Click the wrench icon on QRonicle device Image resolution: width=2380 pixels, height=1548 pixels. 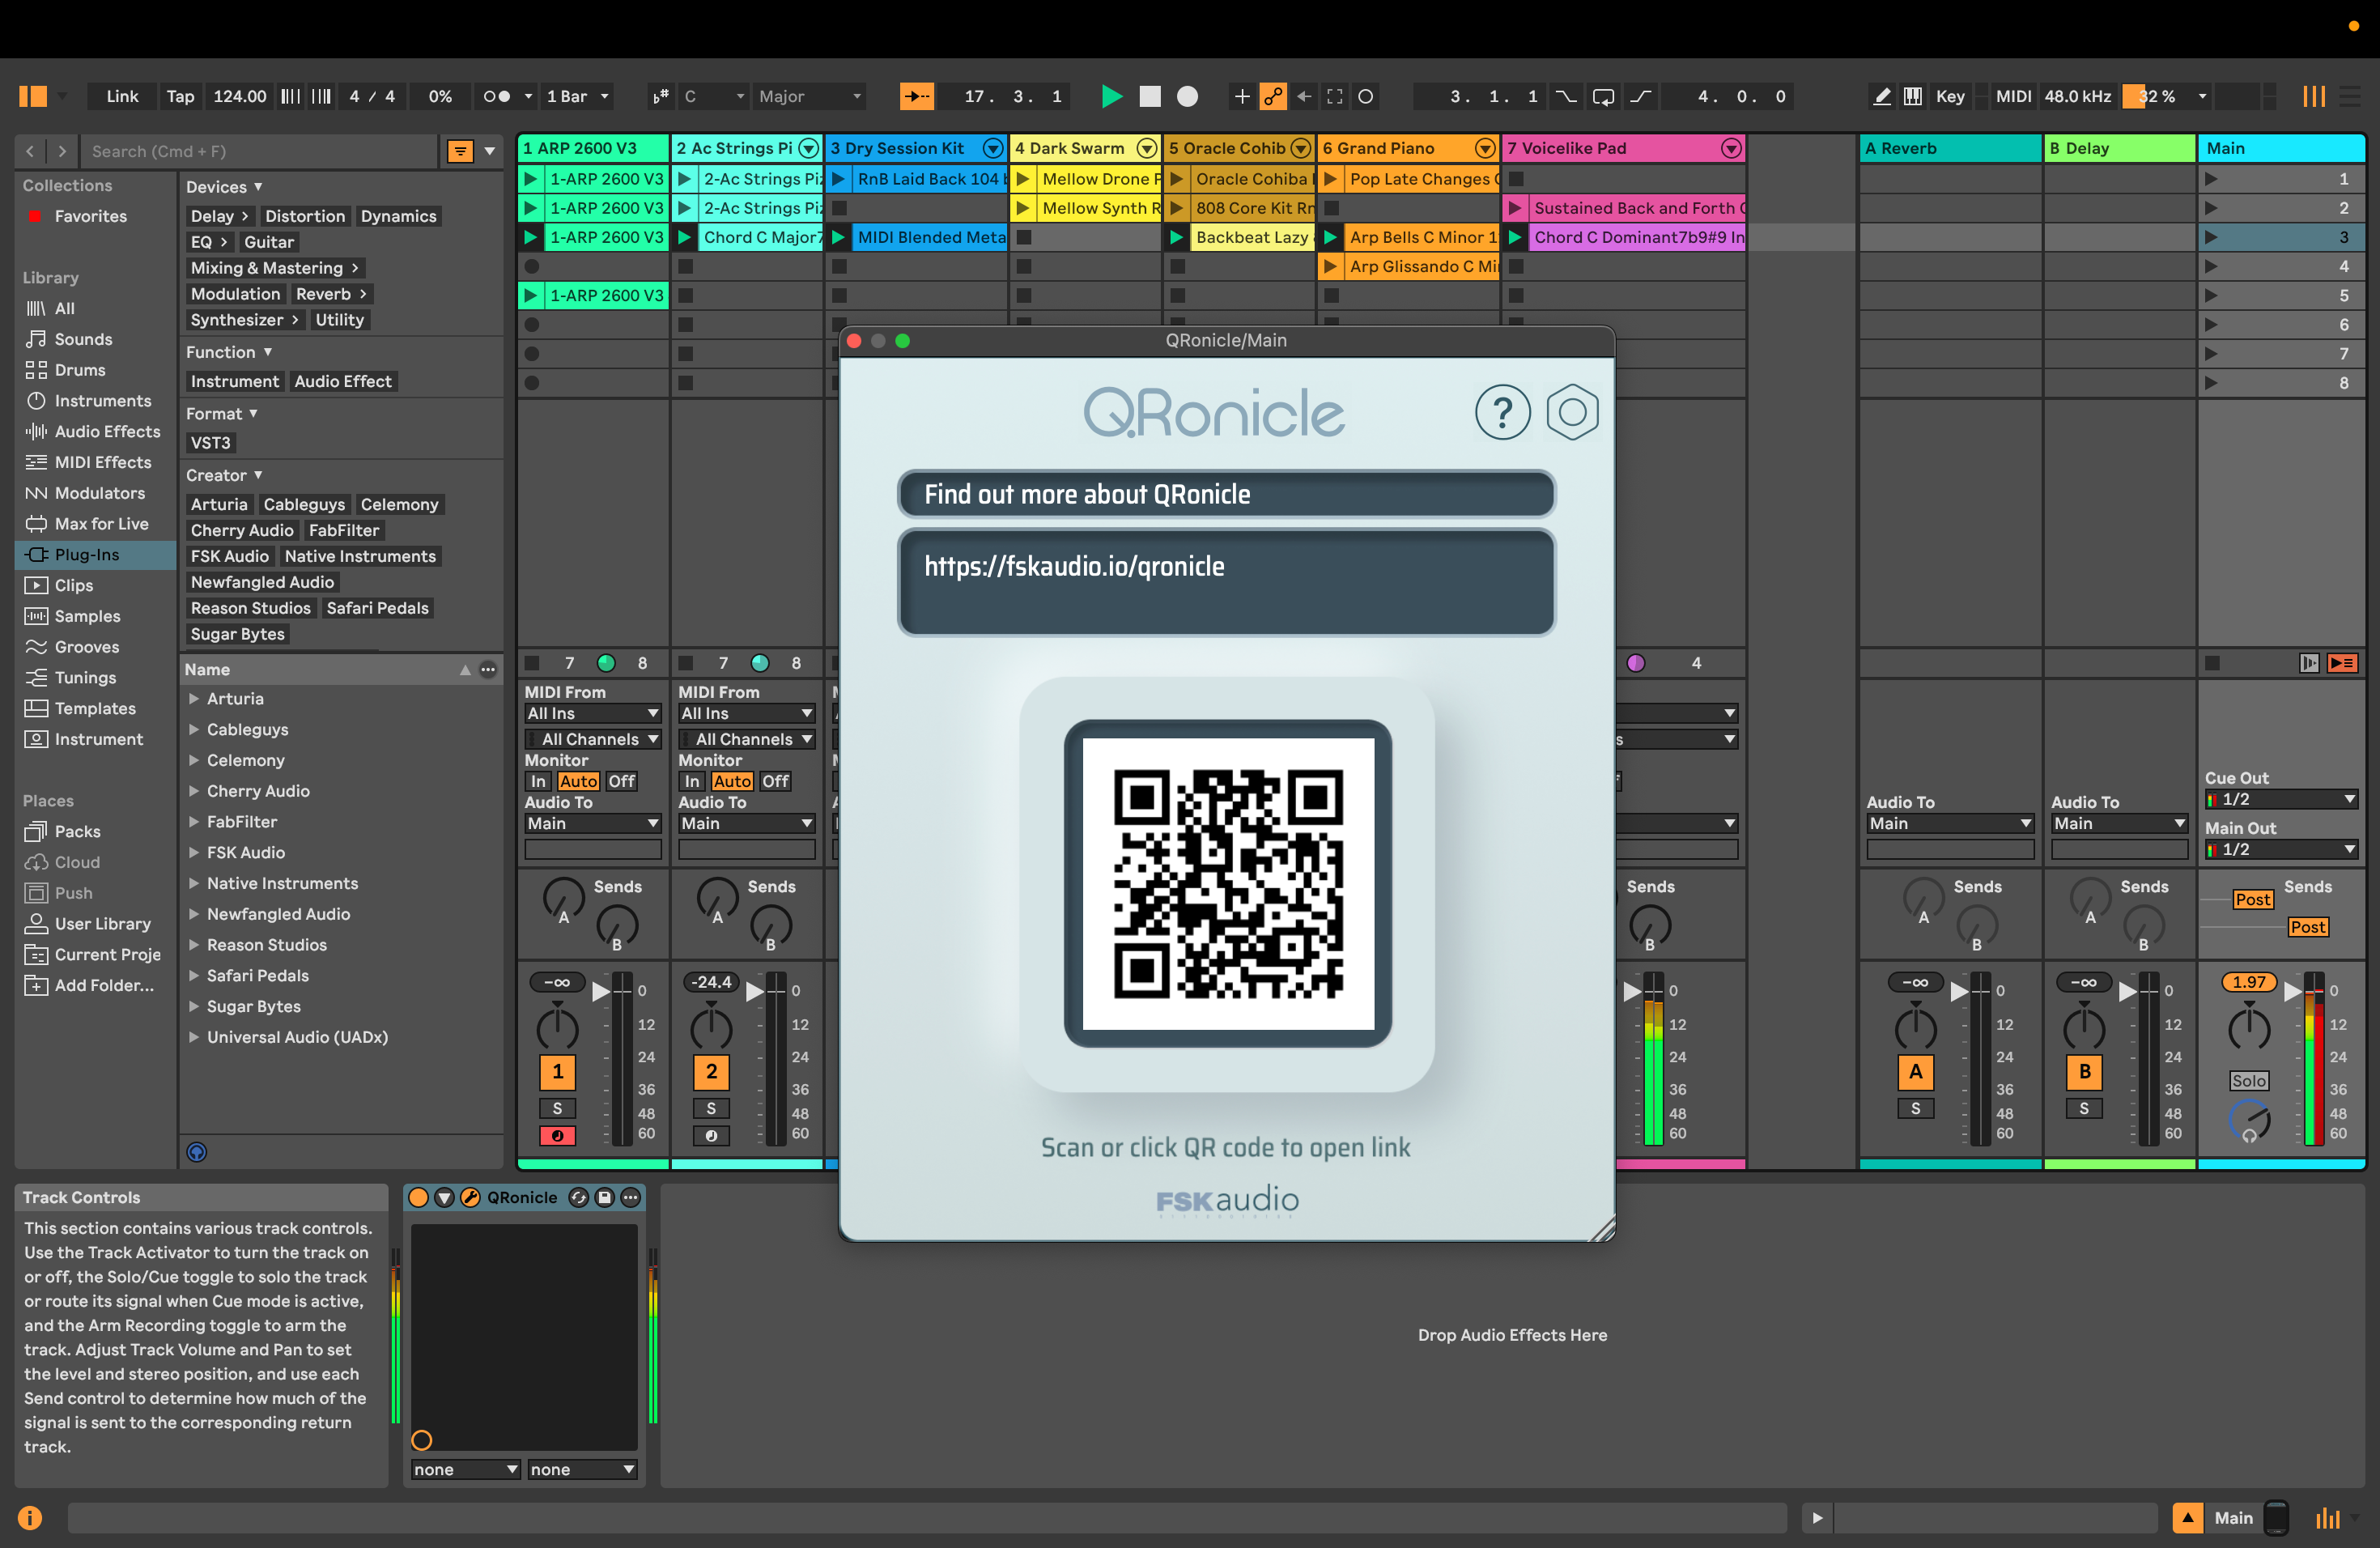[470, 1197]
